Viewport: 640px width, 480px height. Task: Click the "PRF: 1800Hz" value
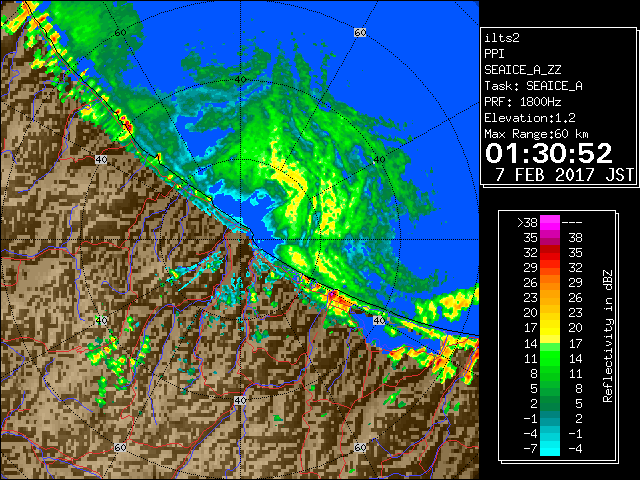[522, 102]
